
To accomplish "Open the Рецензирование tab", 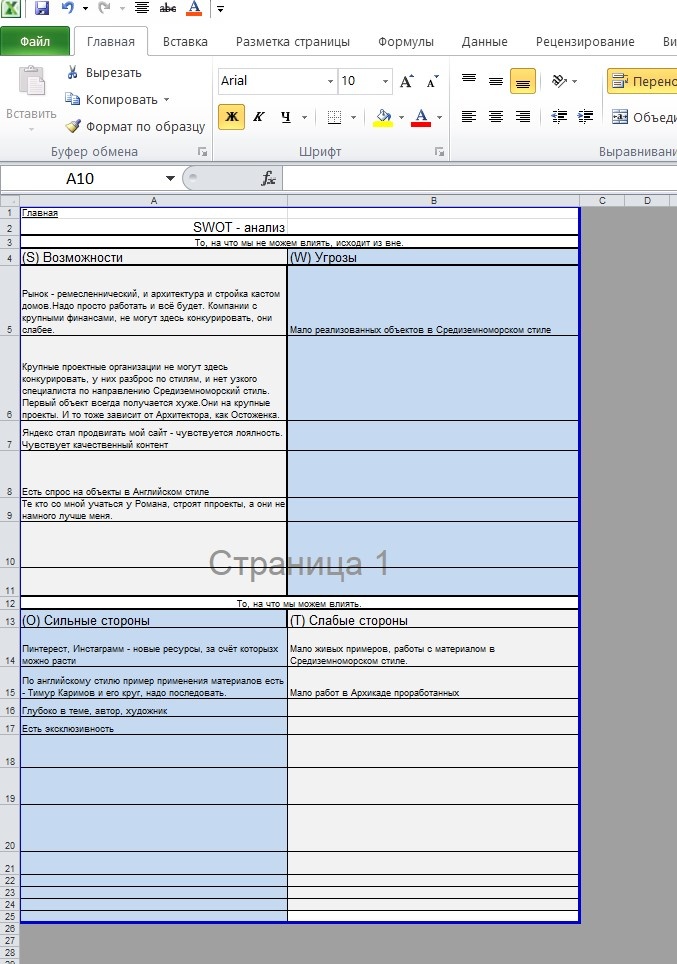I will click(585, 41).
